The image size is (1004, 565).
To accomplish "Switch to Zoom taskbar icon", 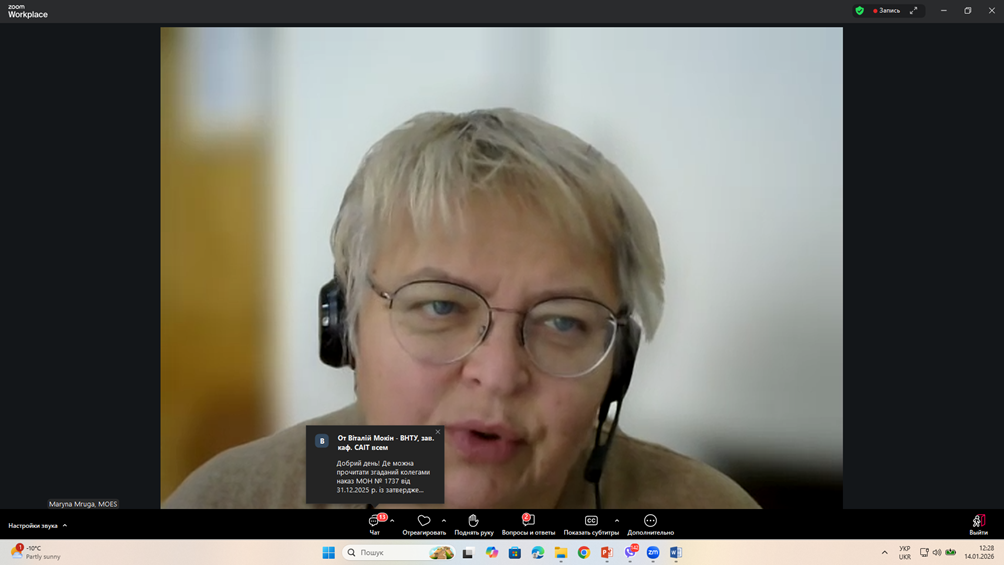I will click(x=653, y=552).
